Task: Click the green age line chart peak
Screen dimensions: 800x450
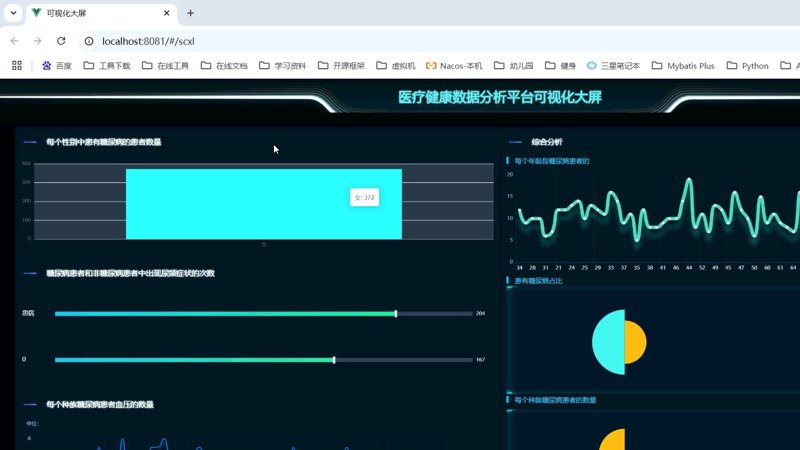Action: pos(689,180)
